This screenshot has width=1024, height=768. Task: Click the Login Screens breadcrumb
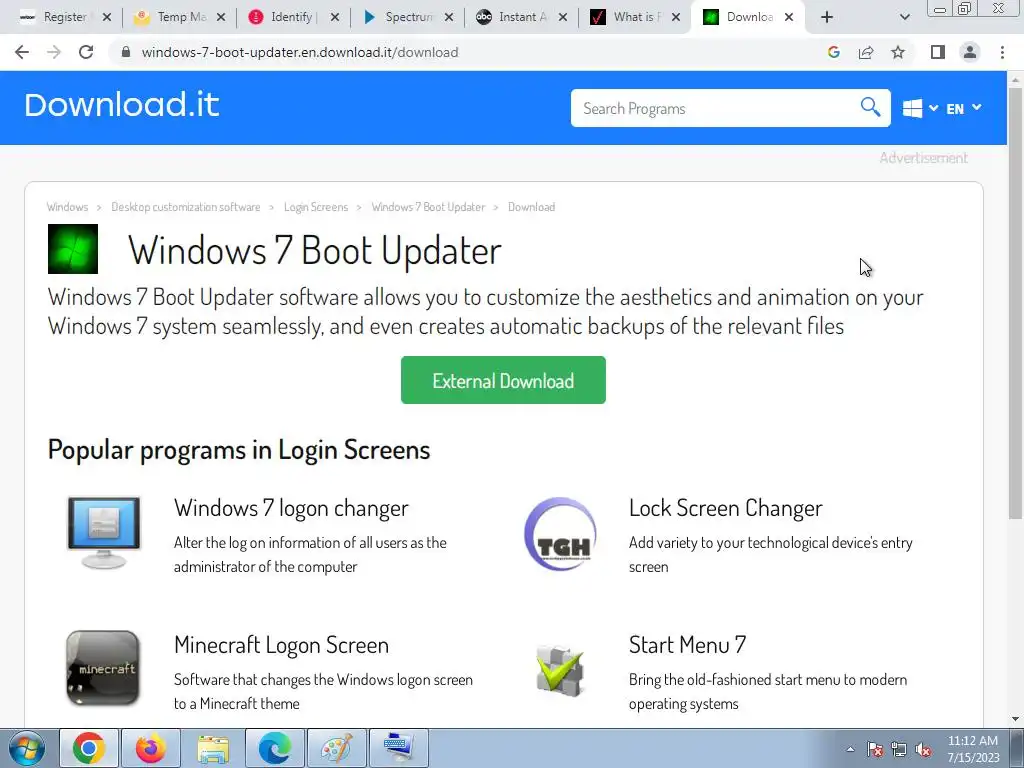[316, 207]
